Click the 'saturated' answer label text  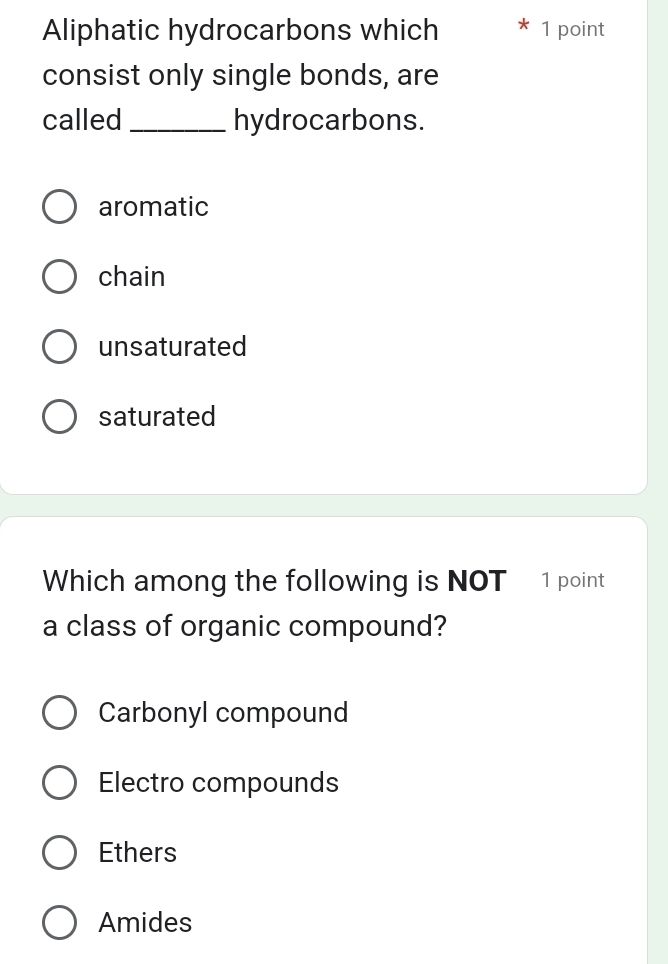(157, 417)
